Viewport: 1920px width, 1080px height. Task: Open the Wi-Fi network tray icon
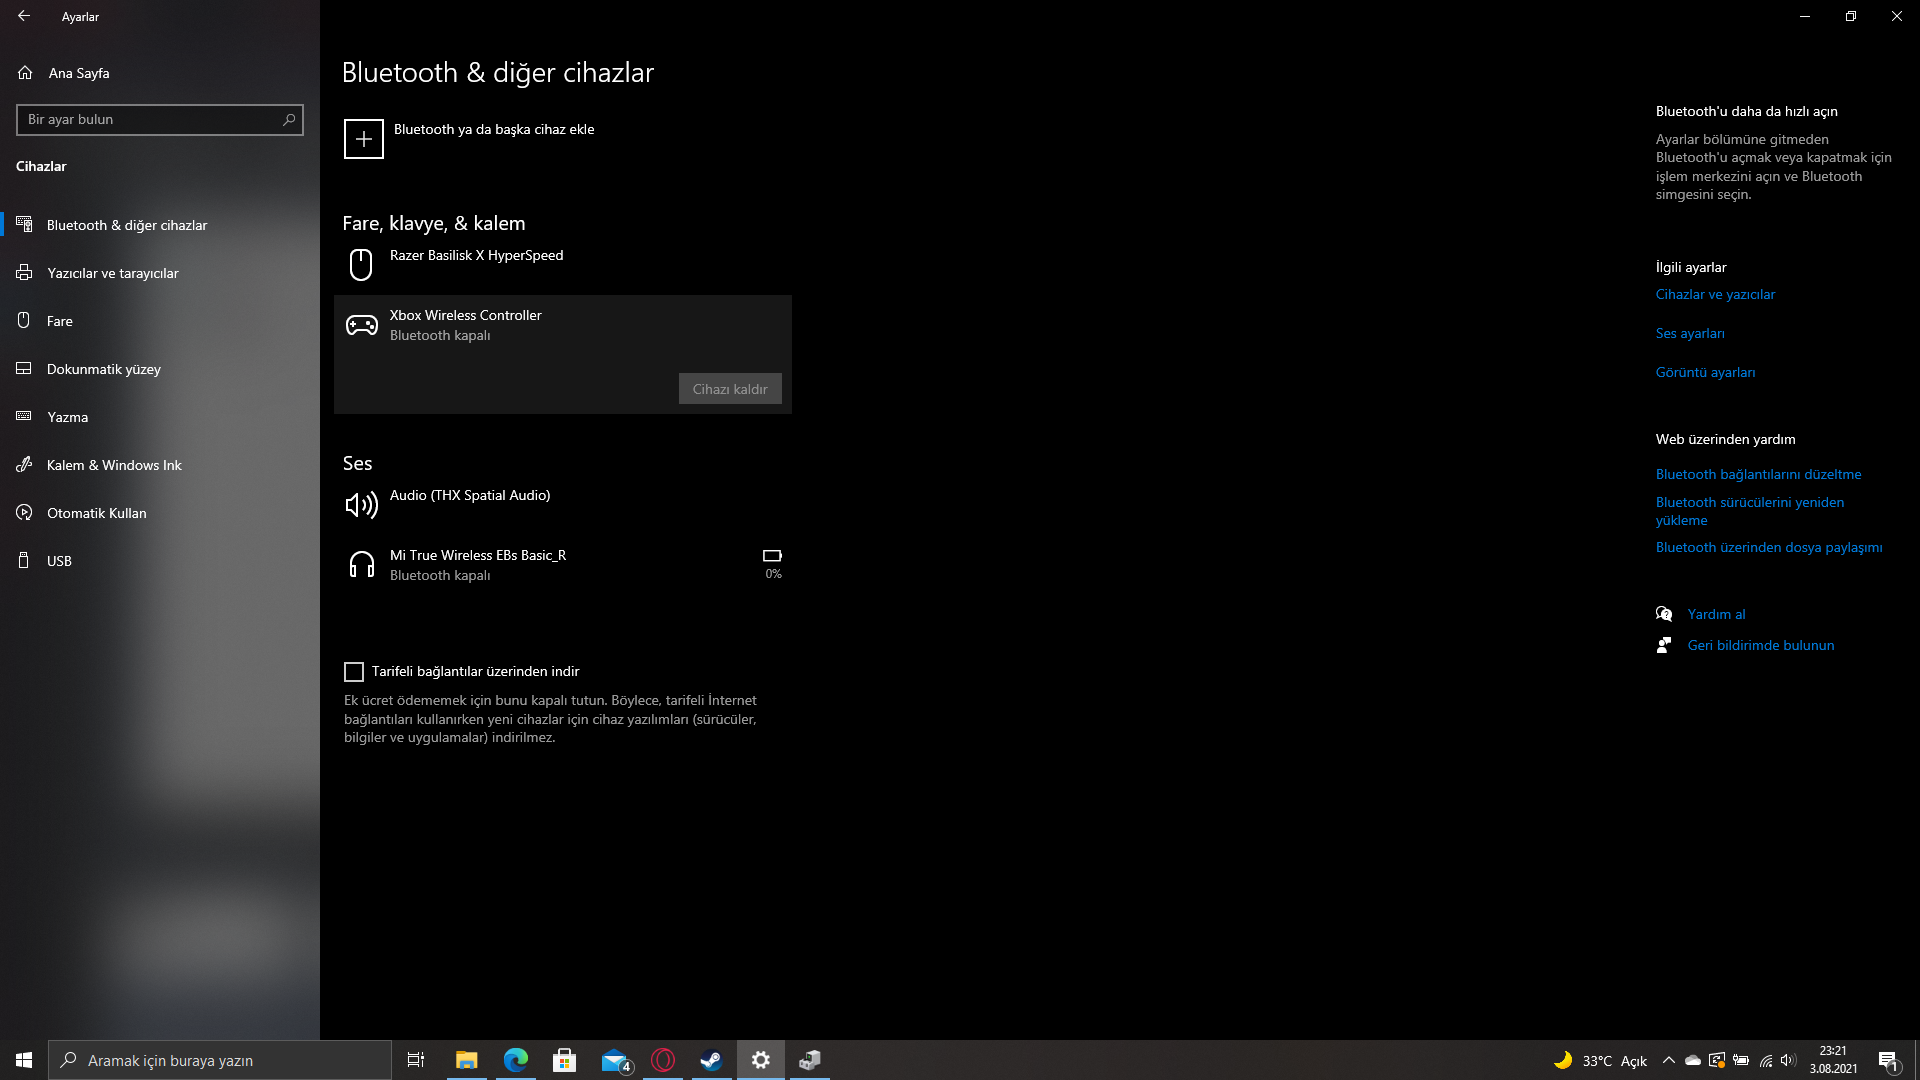coord(1766,1060)
